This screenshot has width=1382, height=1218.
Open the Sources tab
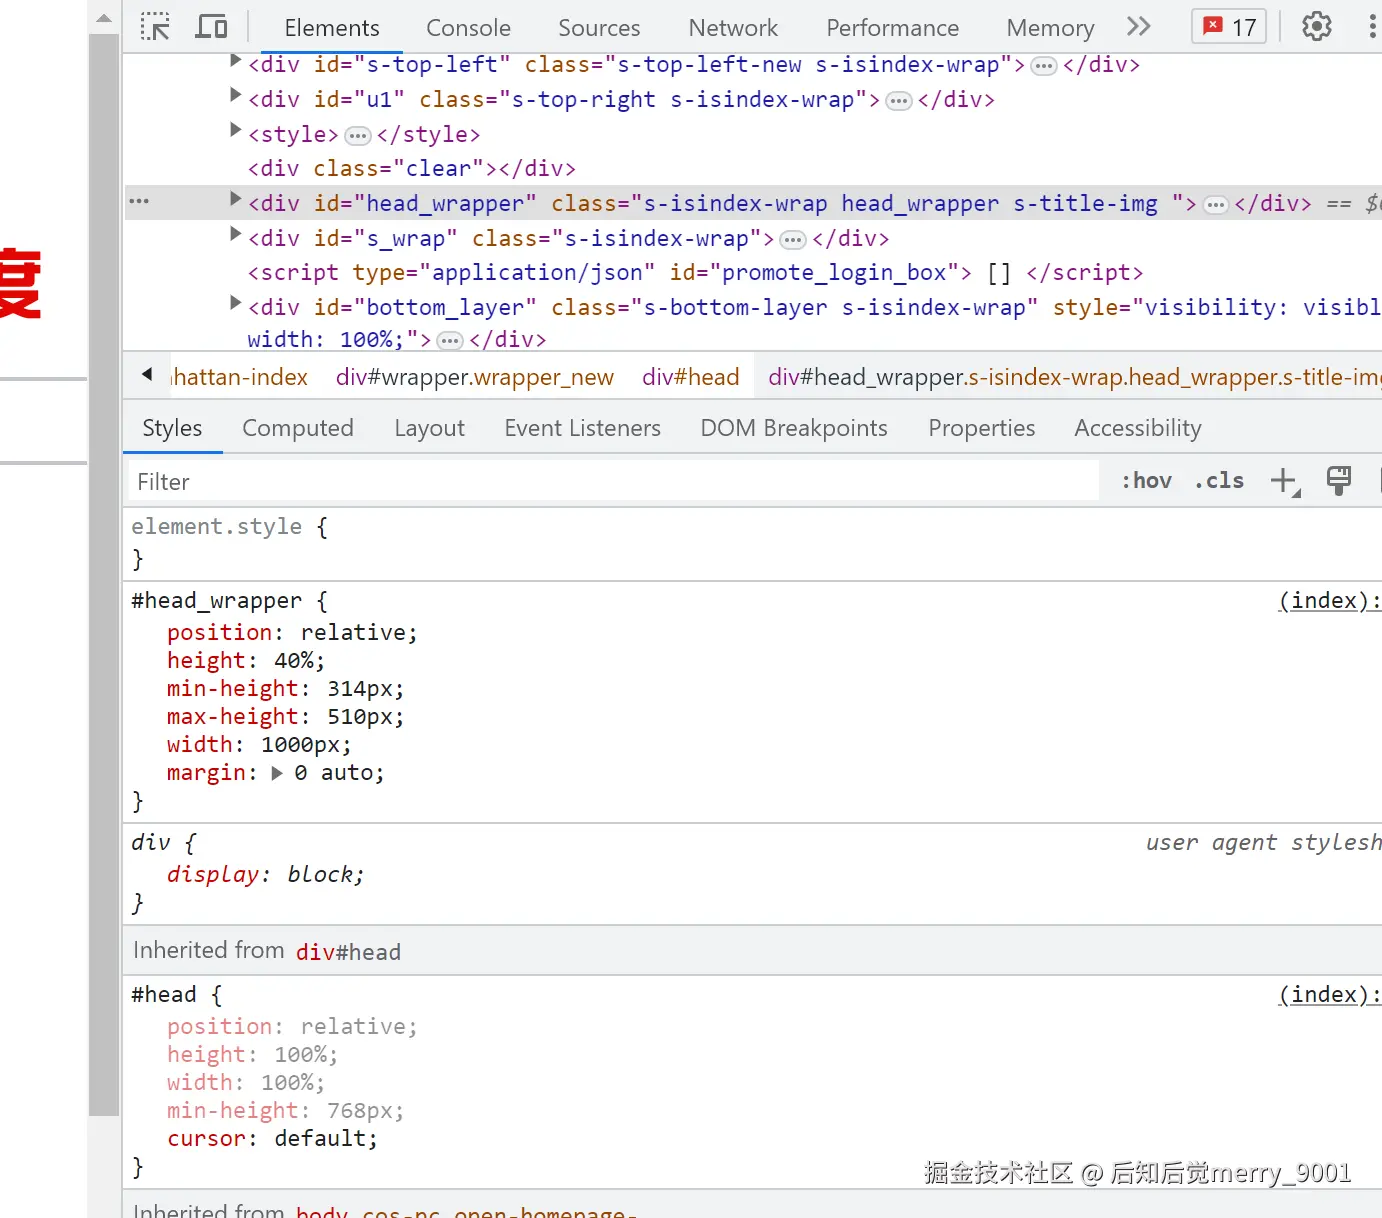(x=599, y=28)
